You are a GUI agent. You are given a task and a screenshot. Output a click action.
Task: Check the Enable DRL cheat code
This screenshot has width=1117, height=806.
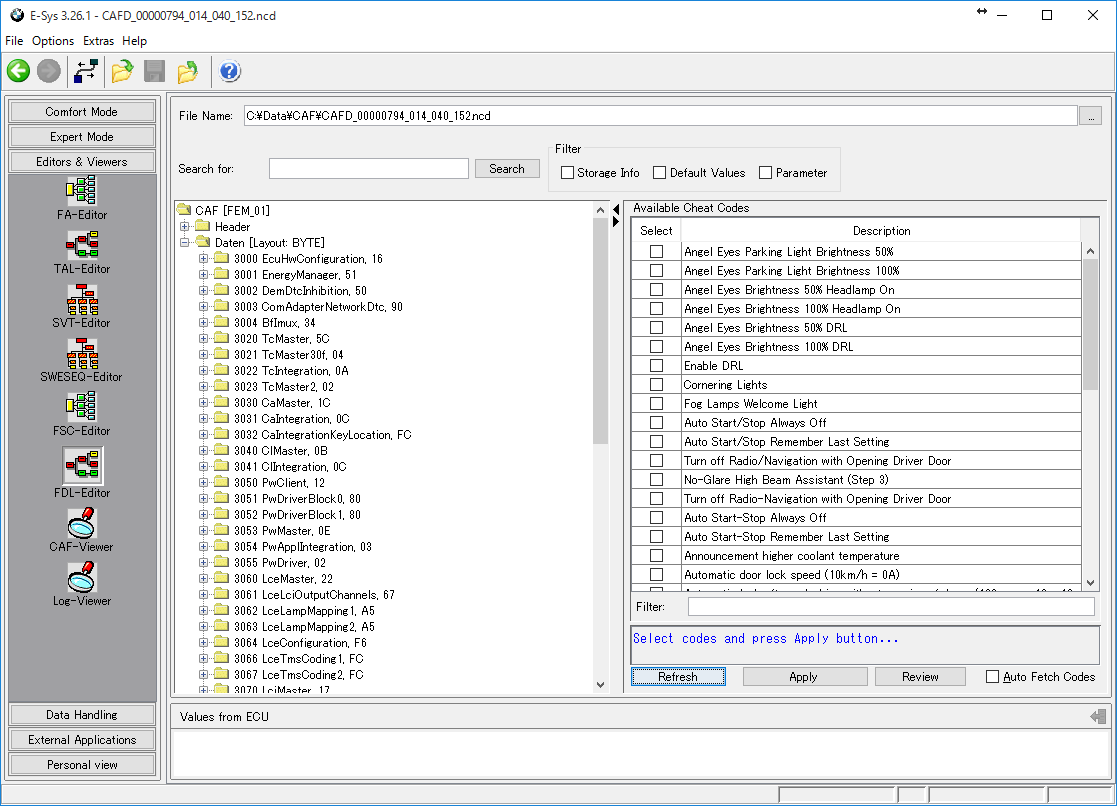click(656, 366)
